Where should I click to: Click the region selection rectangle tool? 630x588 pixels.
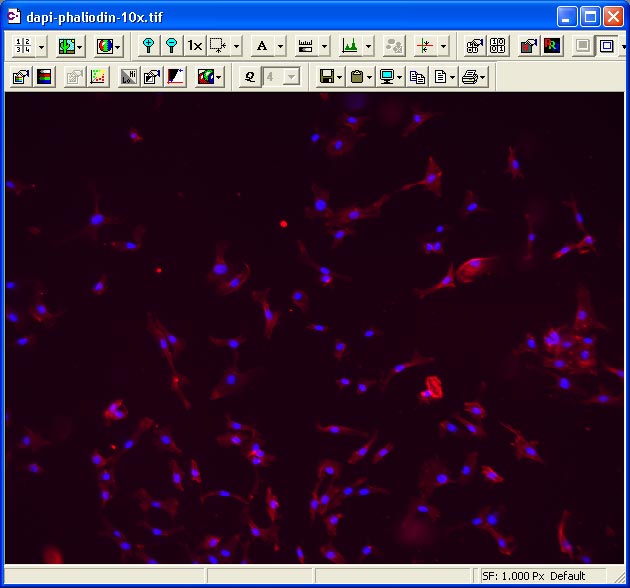pyautogui.click(x=218, y=46)
